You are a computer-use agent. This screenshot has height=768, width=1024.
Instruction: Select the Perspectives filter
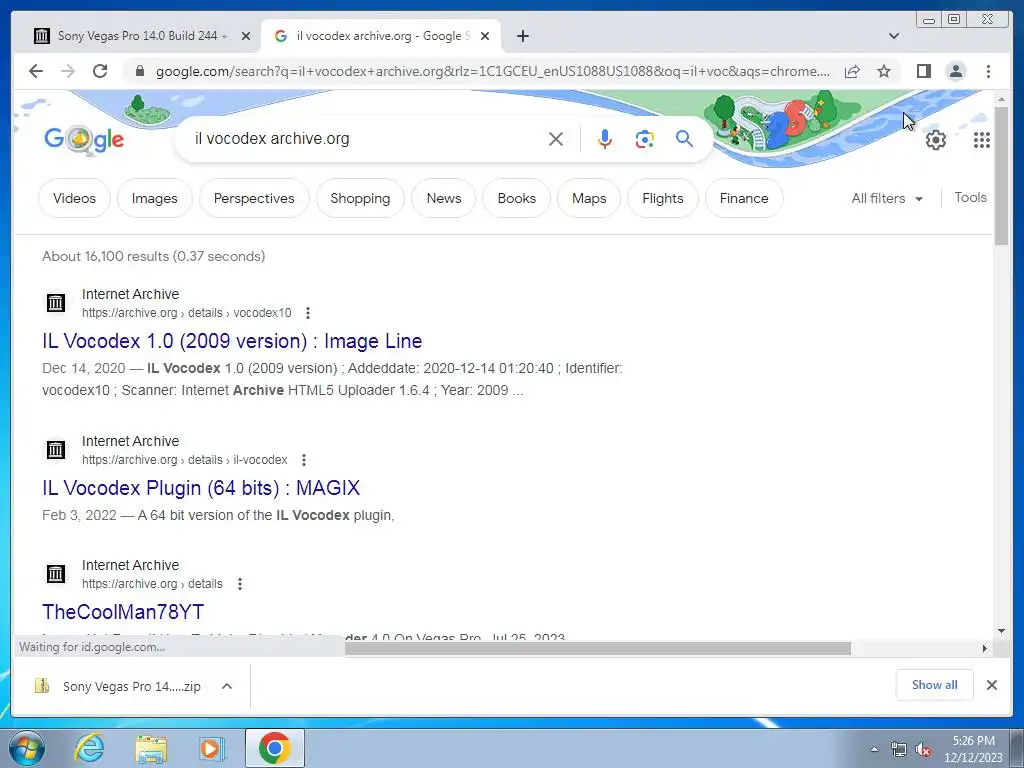(x=254, y=198)
